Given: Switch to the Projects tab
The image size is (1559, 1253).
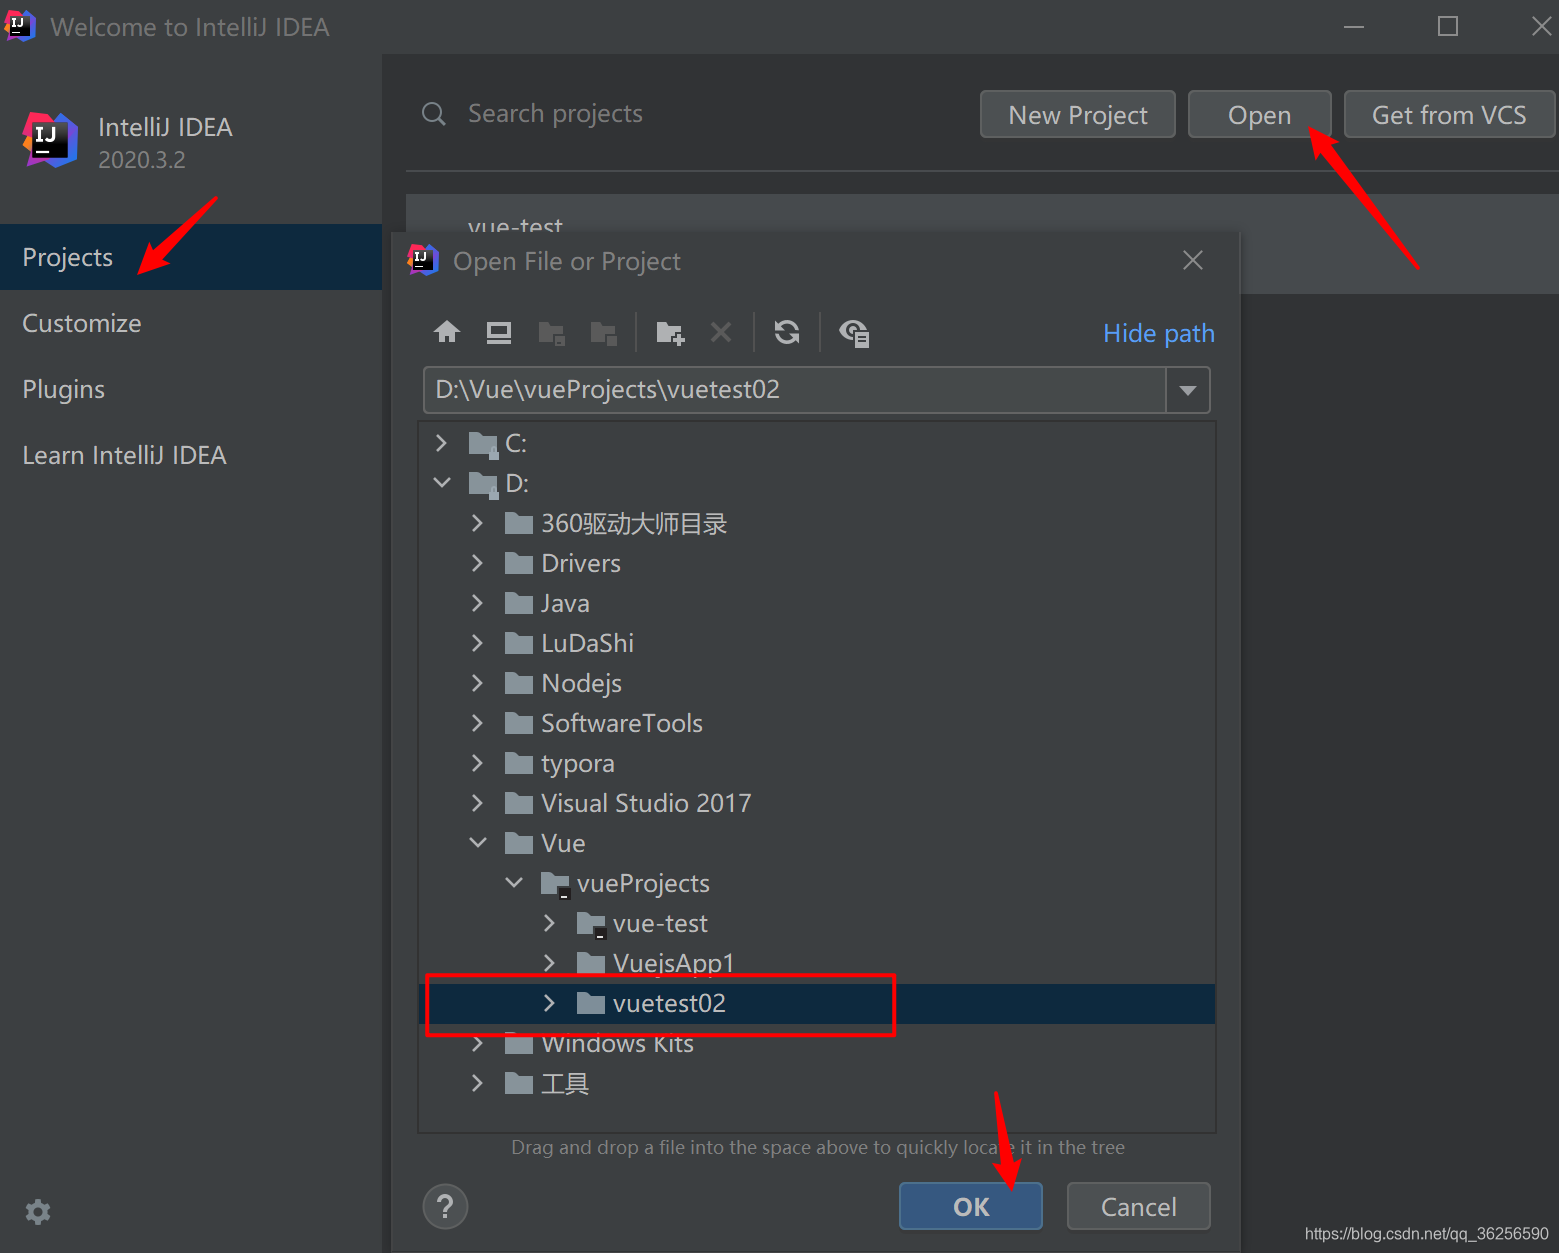Looking at the screenshot, I should pos(191,257).
